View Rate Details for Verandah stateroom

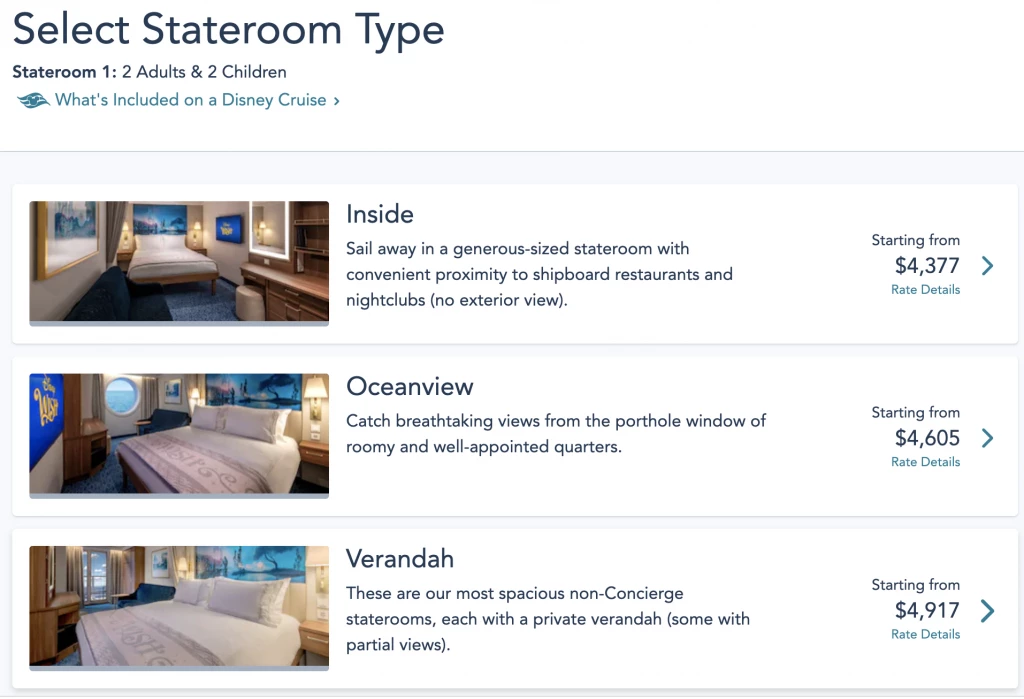point(925,634)
